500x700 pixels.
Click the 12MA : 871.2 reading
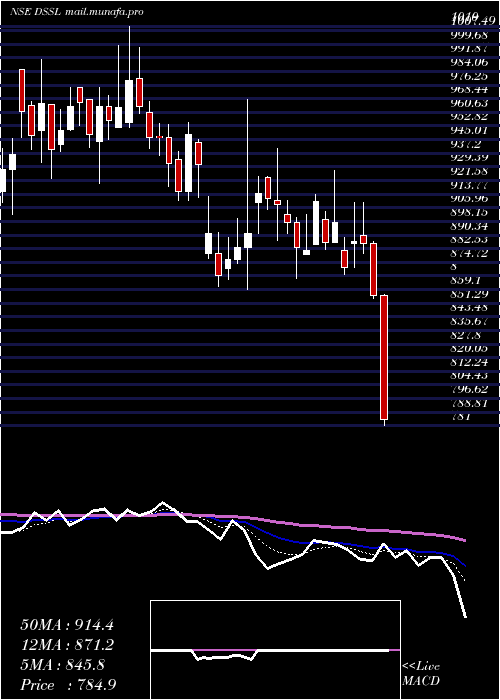[x=67, y=645]
